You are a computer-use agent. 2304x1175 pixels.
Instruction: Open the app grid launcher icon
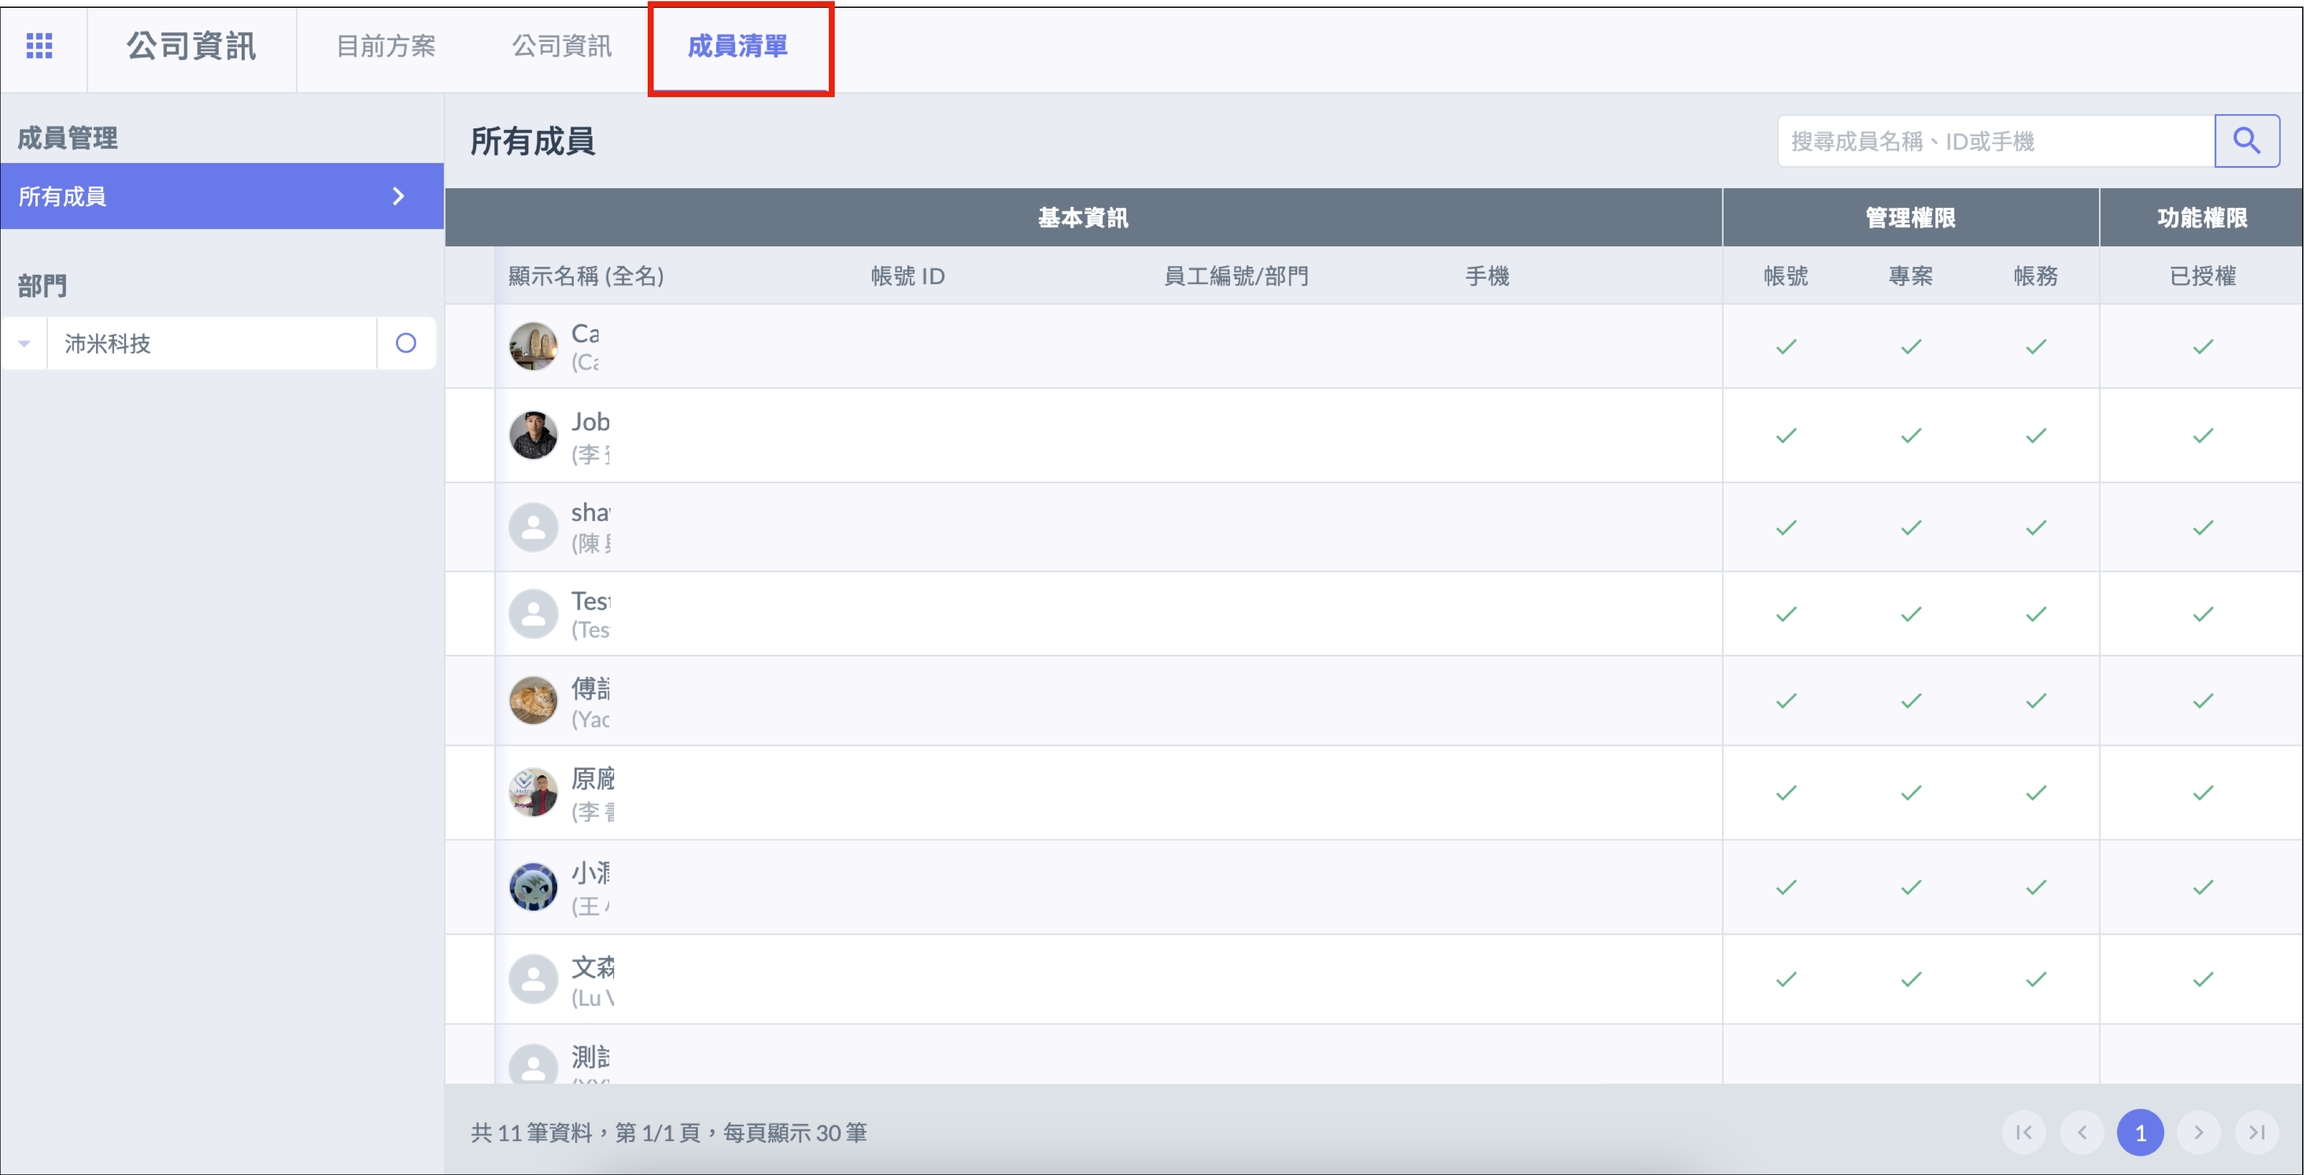tap(39, 46)
